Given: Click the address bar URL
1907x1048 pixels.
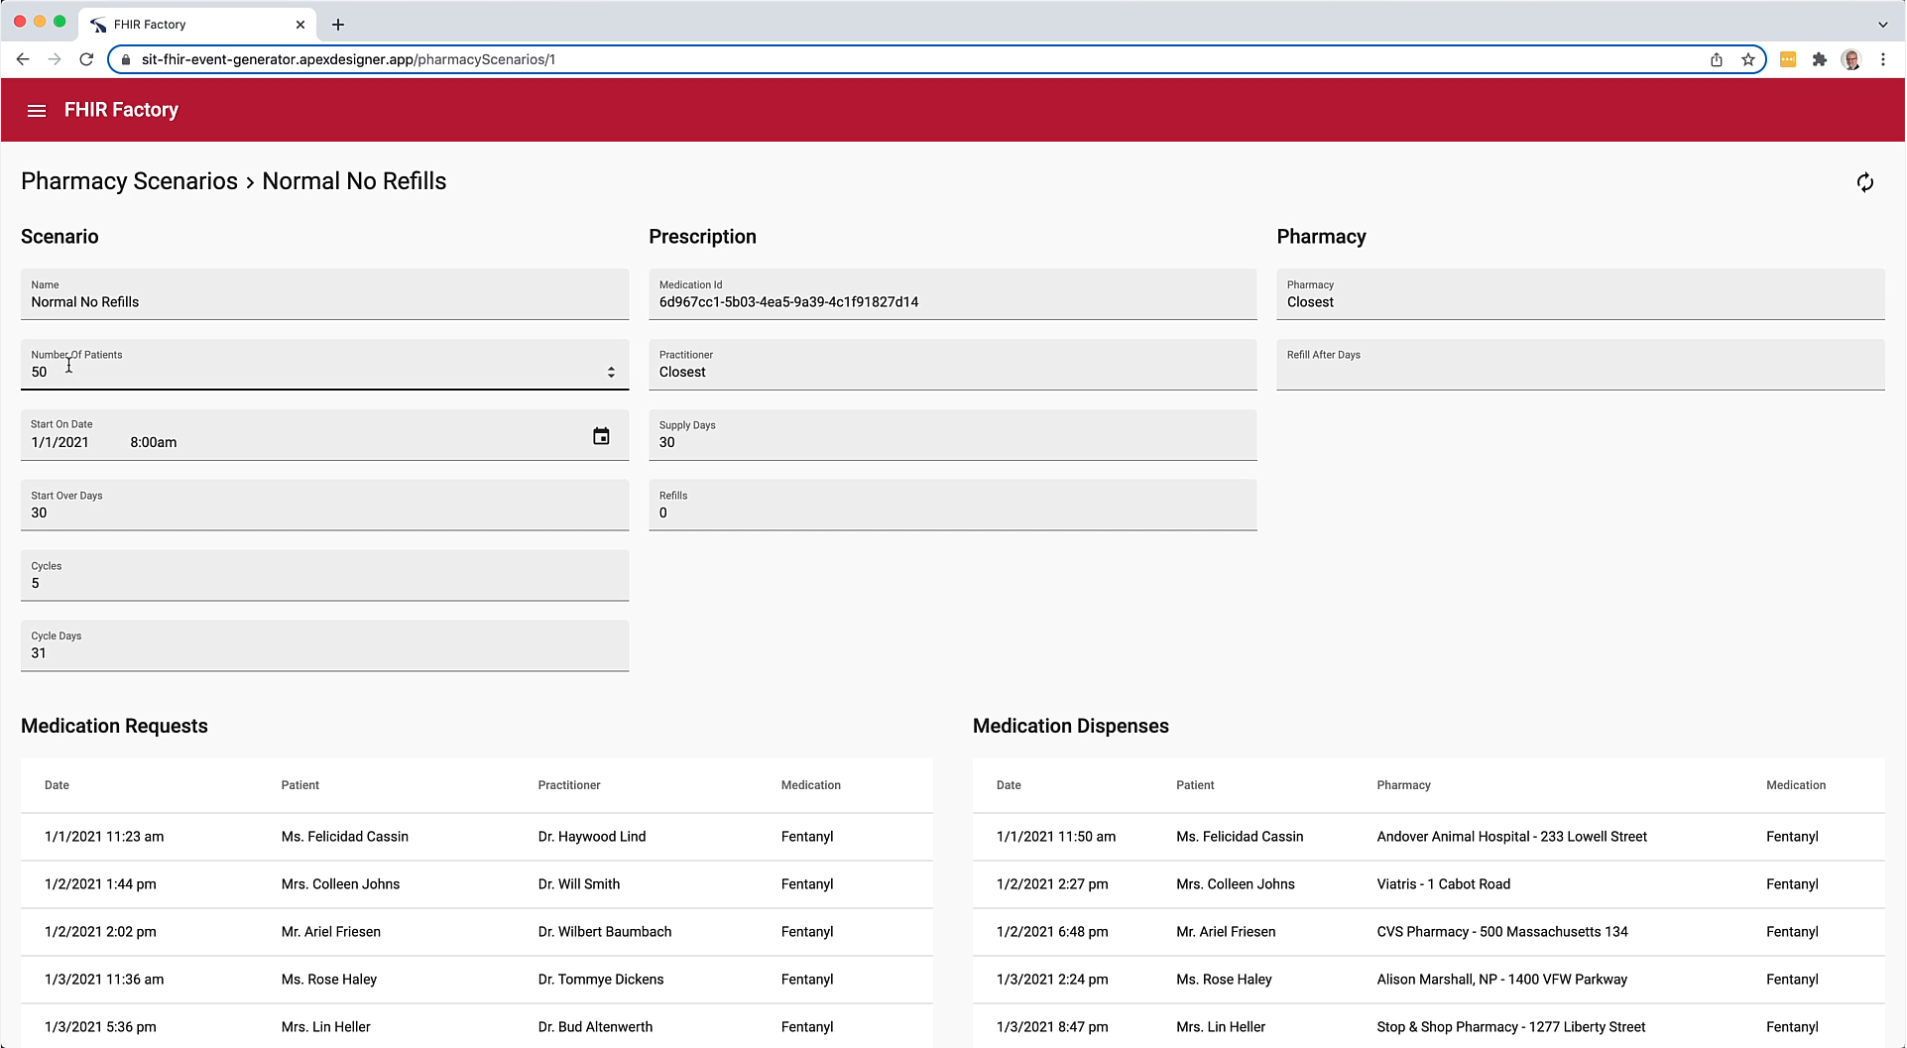Looking at the screenshot, I should pos(348,59).
